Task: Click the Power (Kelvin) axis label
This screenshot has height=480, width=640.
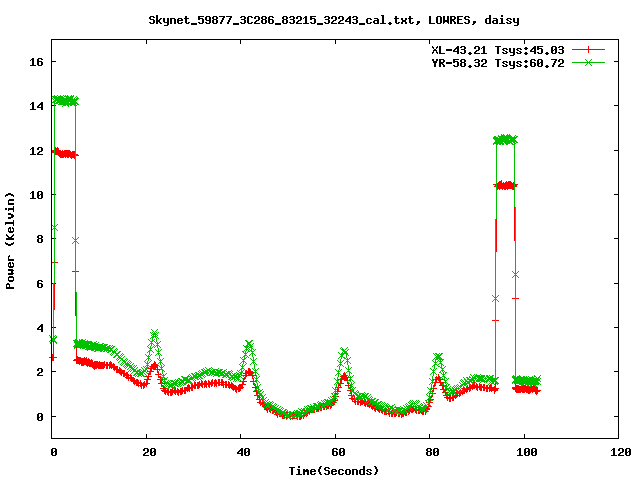Action: coord(10,241)
